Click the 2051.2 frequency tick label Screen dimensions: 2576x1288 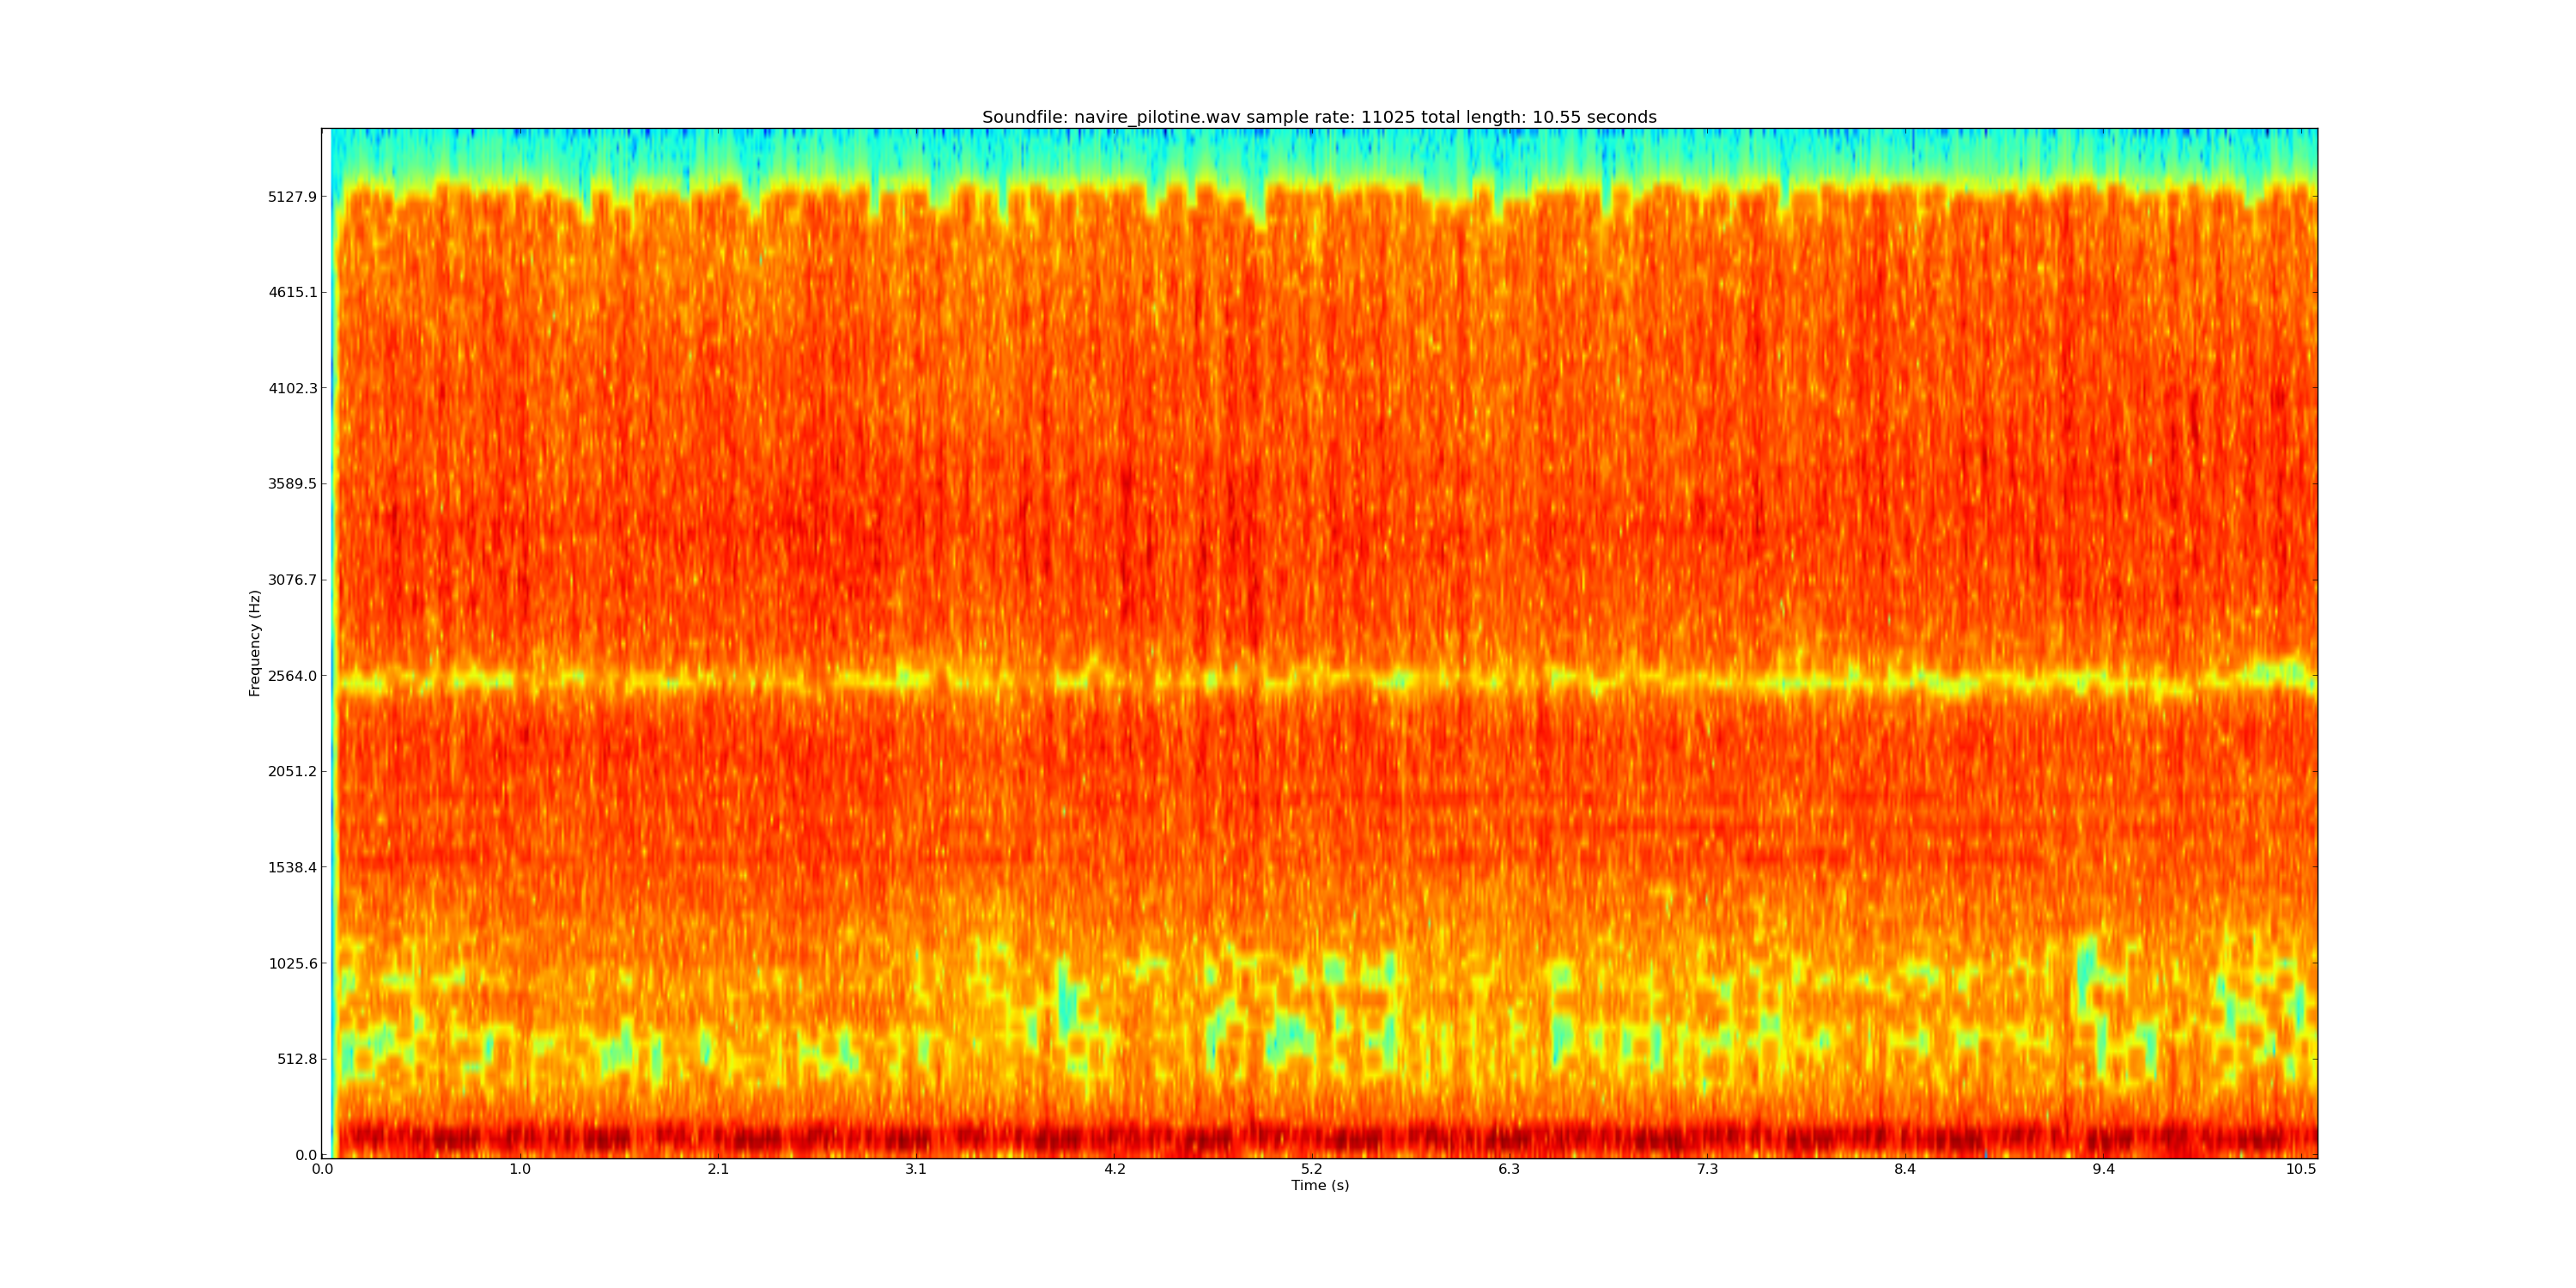[291, 772]
